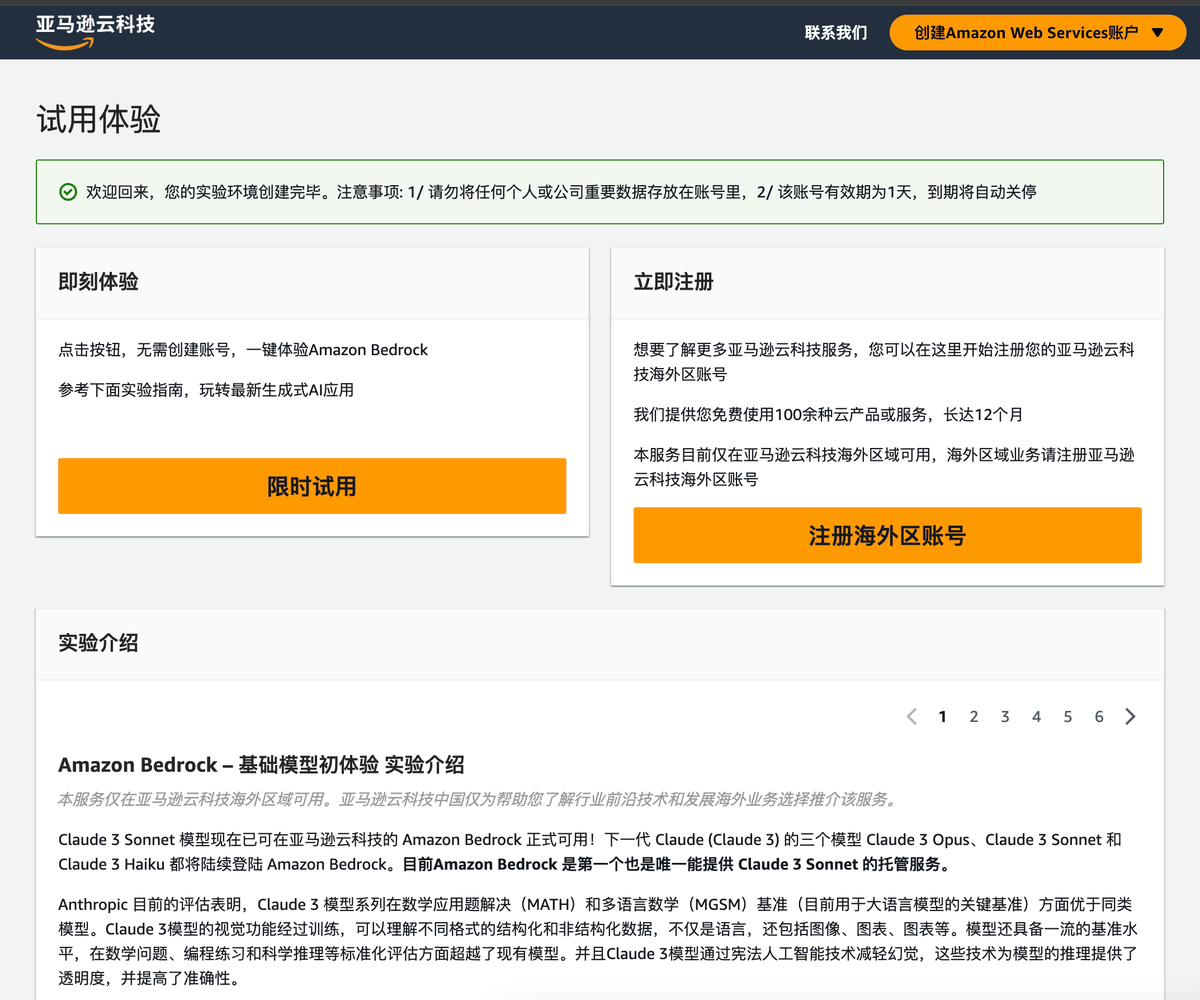Go to previous page with left chevron
This screenshot has width=1200, height=1000.
[x=911, y=716]
